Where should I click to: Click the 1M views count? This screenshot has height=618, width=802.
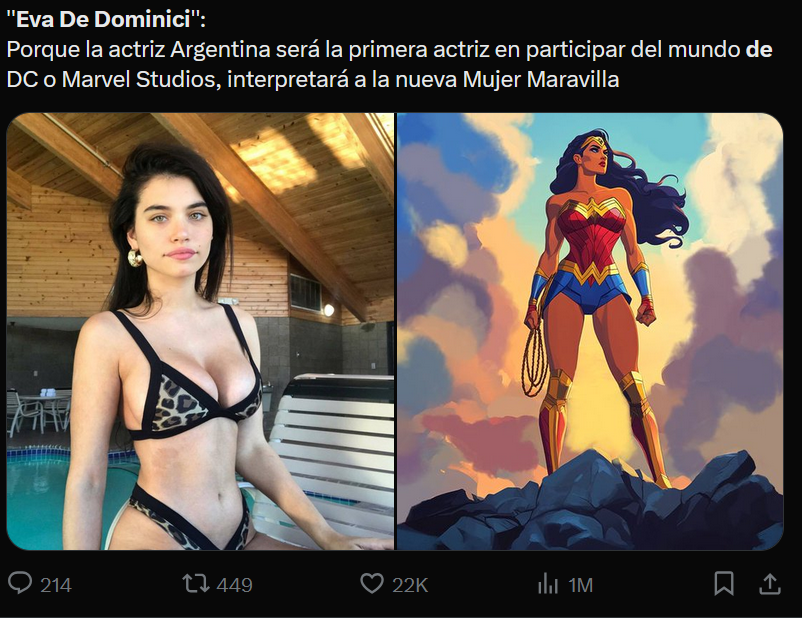pyautogui.click(x=581, y=585)
